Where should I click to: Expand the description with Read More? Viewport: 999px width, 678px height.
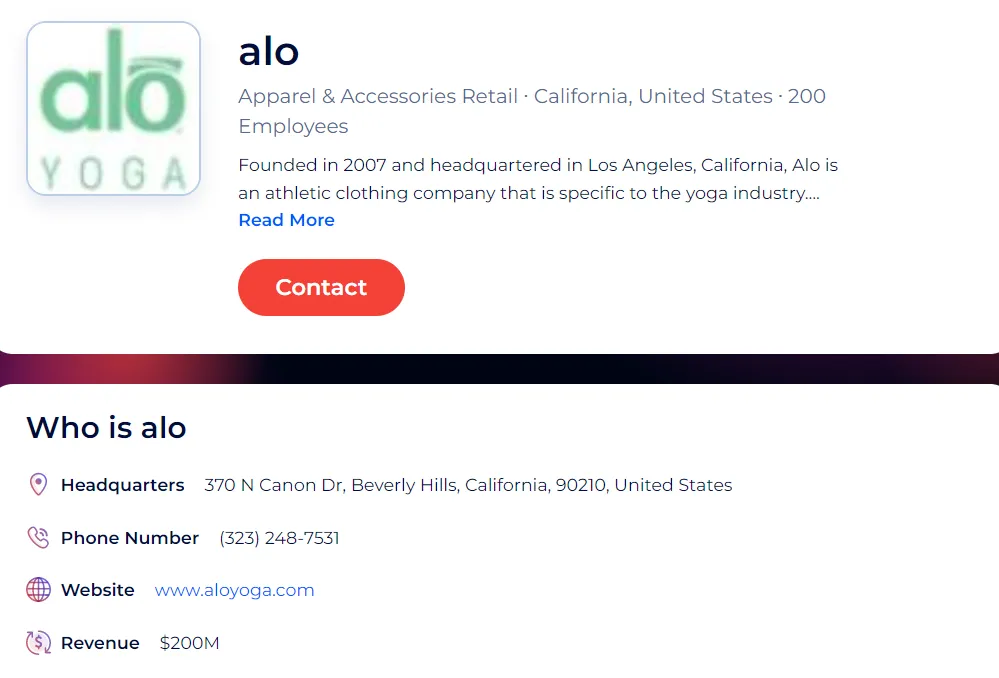(286, 220)
